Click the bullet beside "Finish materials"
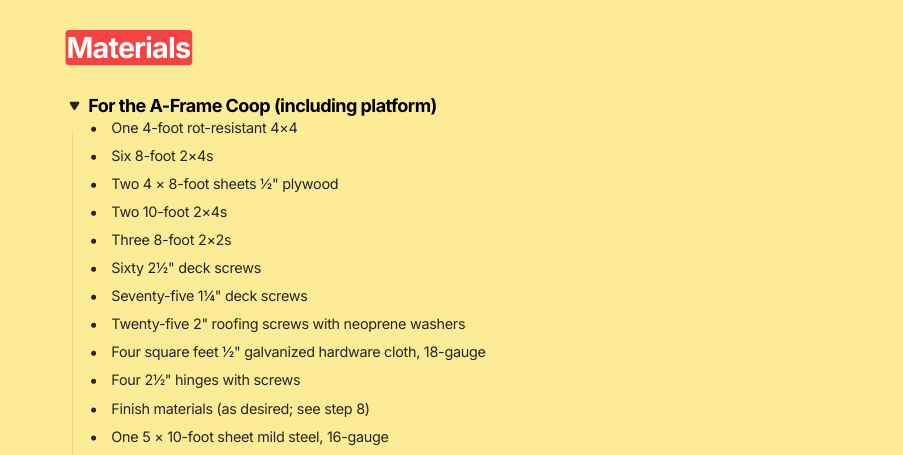The width and height of the screenshot is (903, 455). point(94,410)
